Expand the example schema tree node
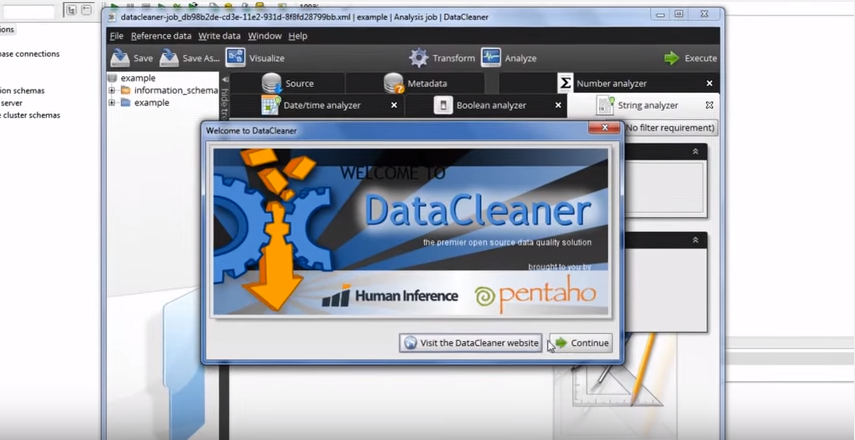Viewport: 855px width, 440px height. coord(113,103)
